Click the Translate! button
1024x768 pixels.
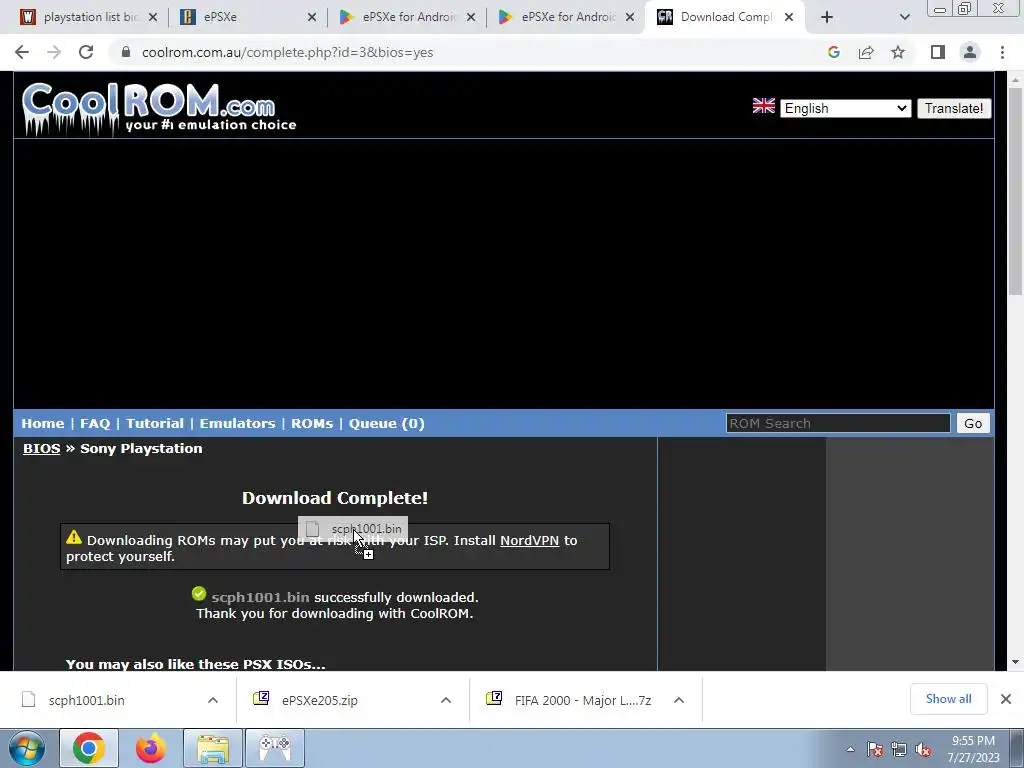954,108
